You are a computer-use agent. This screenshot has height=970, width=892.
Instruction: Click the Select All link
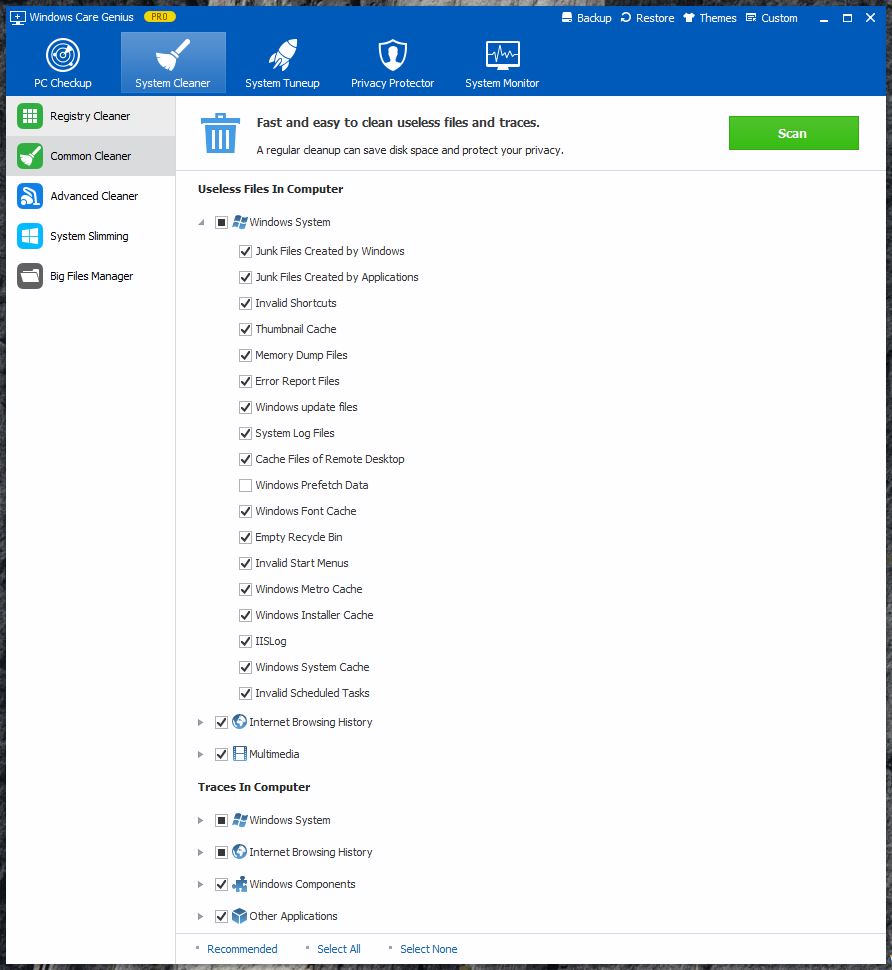pos(338,949)
